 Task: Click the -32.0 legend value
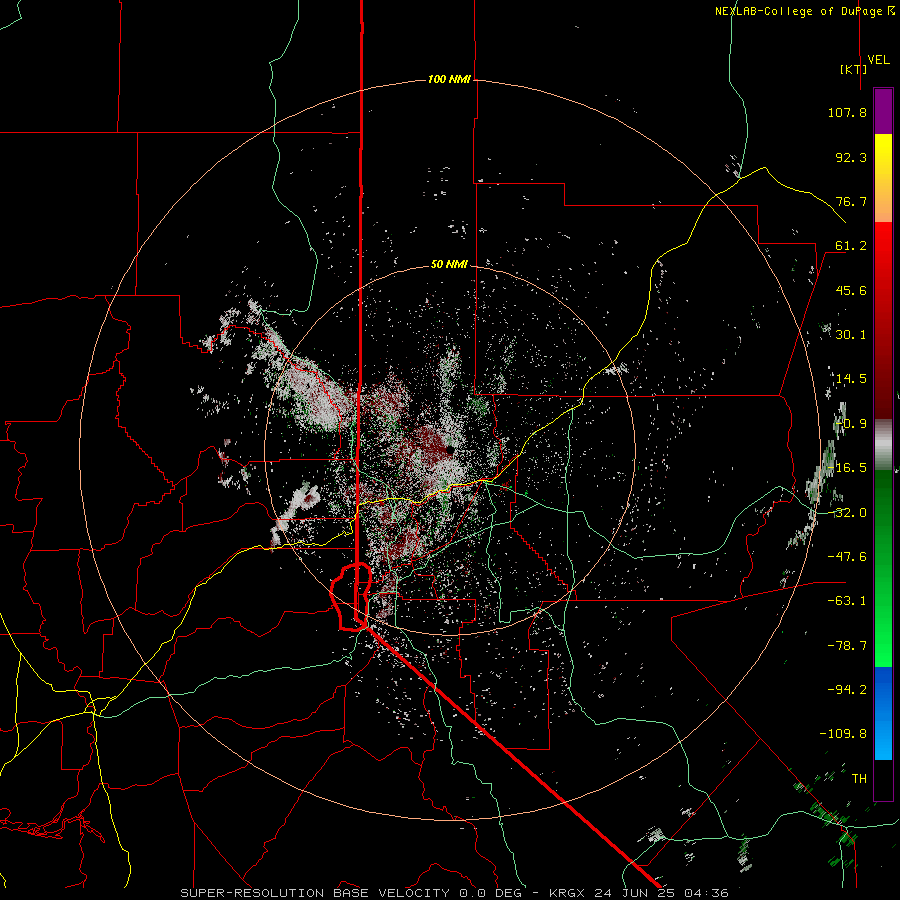click(847, 513)
